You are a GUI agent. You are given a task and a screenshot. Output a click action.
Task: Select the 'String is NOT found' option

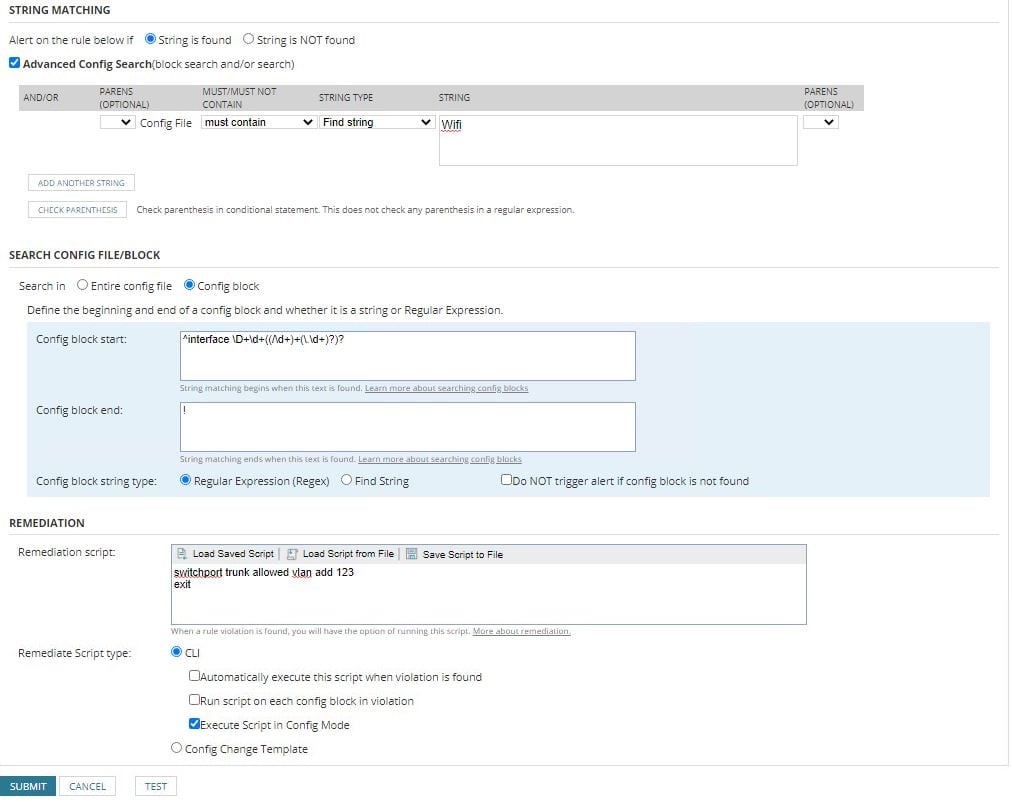coord(248,39)
